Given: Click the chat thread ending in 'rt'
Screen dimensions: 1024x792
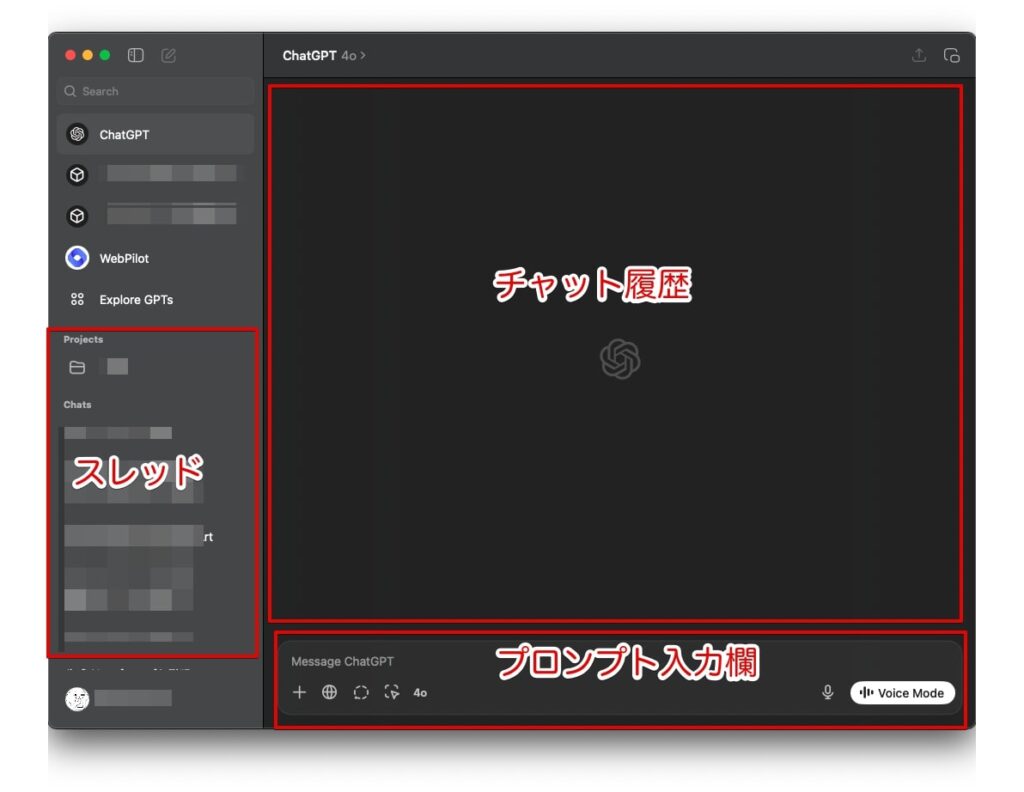Looking at the screenshot, I should (x=138, y=536).
